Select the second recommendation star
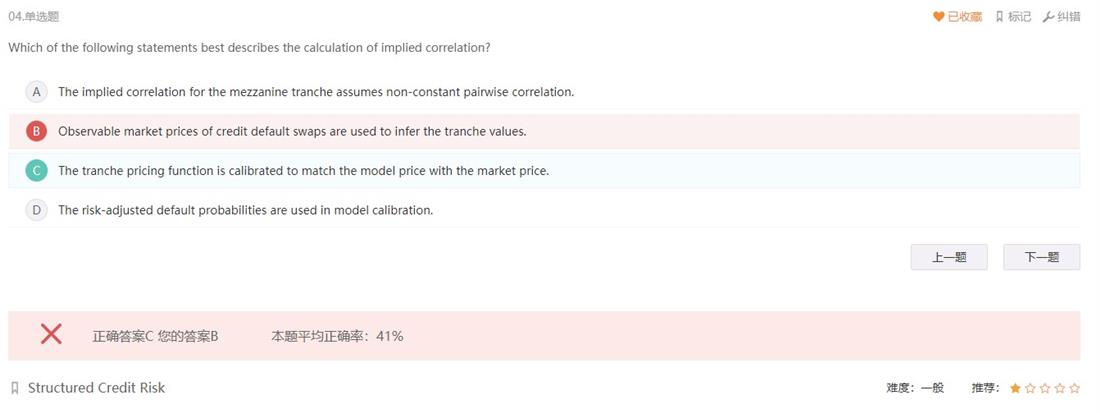Viewport: 1100px width, 413px height. click(1030, 388)
